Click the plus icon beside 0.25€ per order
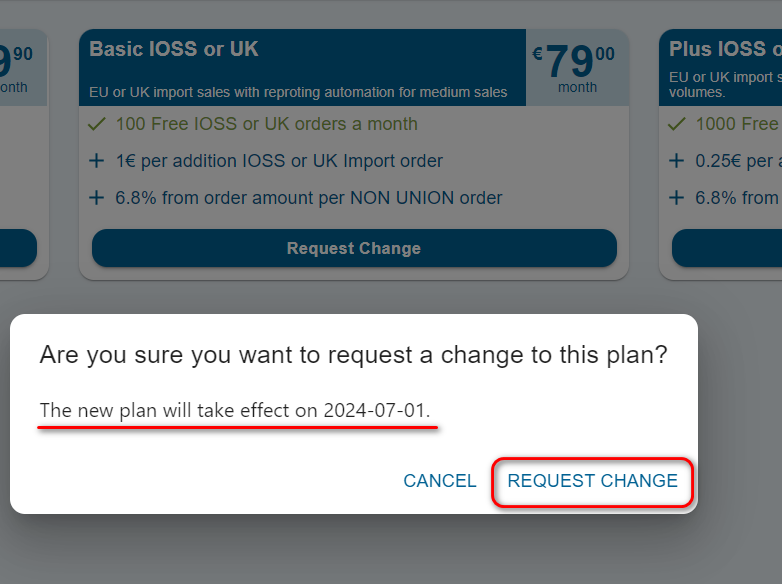782x584 pixels. pyautogui.click(x=677, y=161)
